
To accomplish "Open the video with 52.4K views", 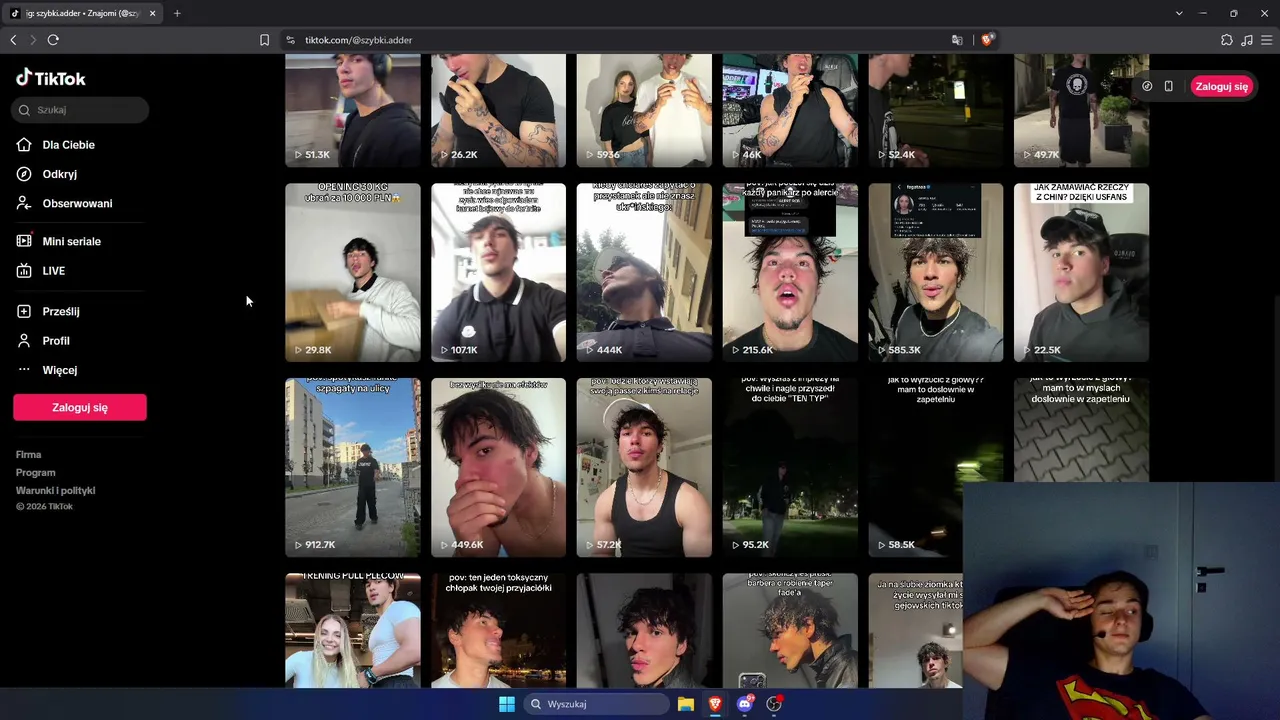I will pos(936,110).
